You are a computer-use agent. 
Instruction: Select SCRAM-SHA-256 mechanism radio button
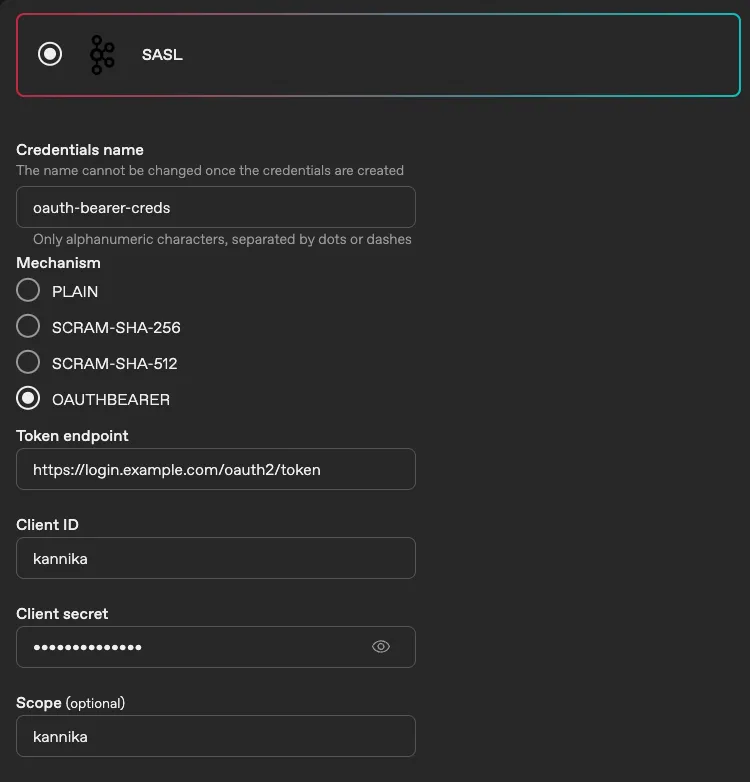point(28,327)
